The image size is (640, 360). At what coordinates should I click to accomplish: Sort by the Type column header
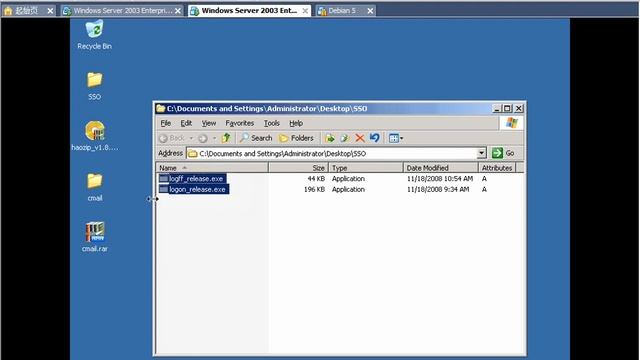pos(366,168)
